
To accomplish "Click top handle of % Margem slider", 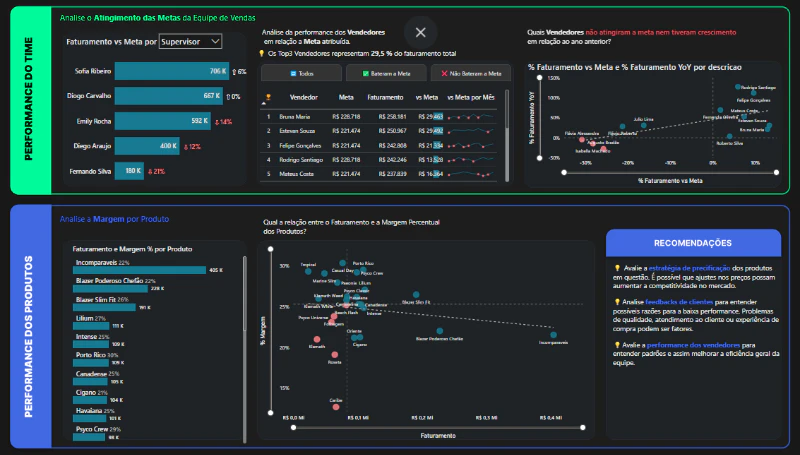I will pos(270,249).
